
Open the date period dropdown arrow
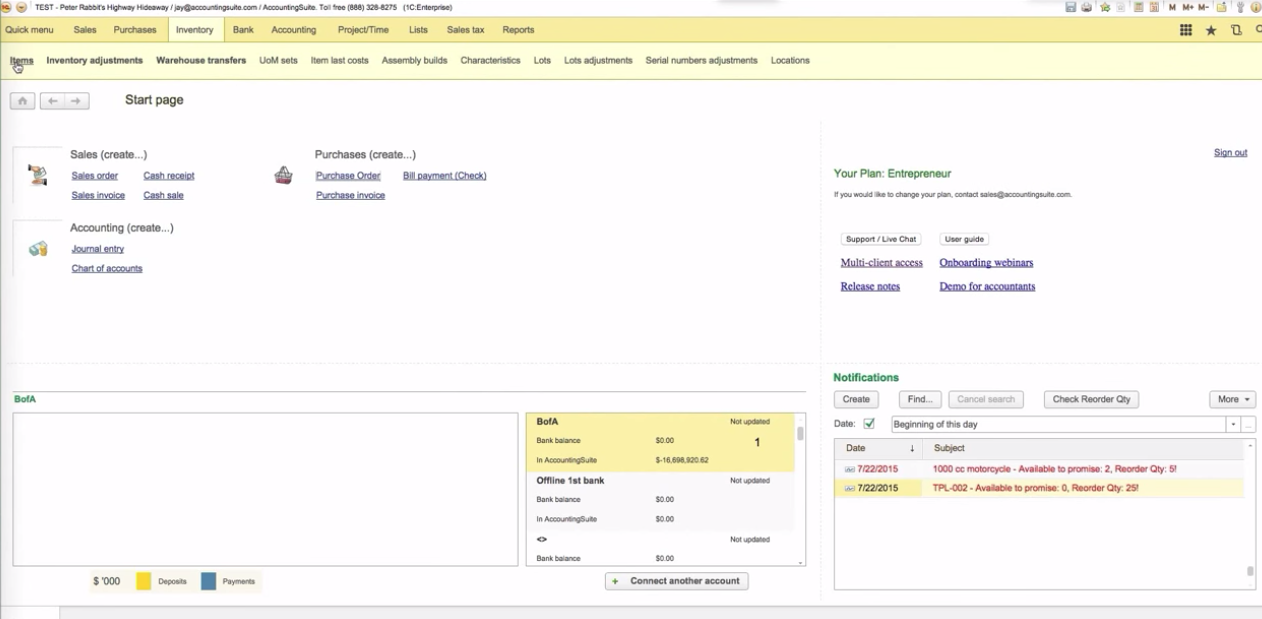pos(1232,425)
